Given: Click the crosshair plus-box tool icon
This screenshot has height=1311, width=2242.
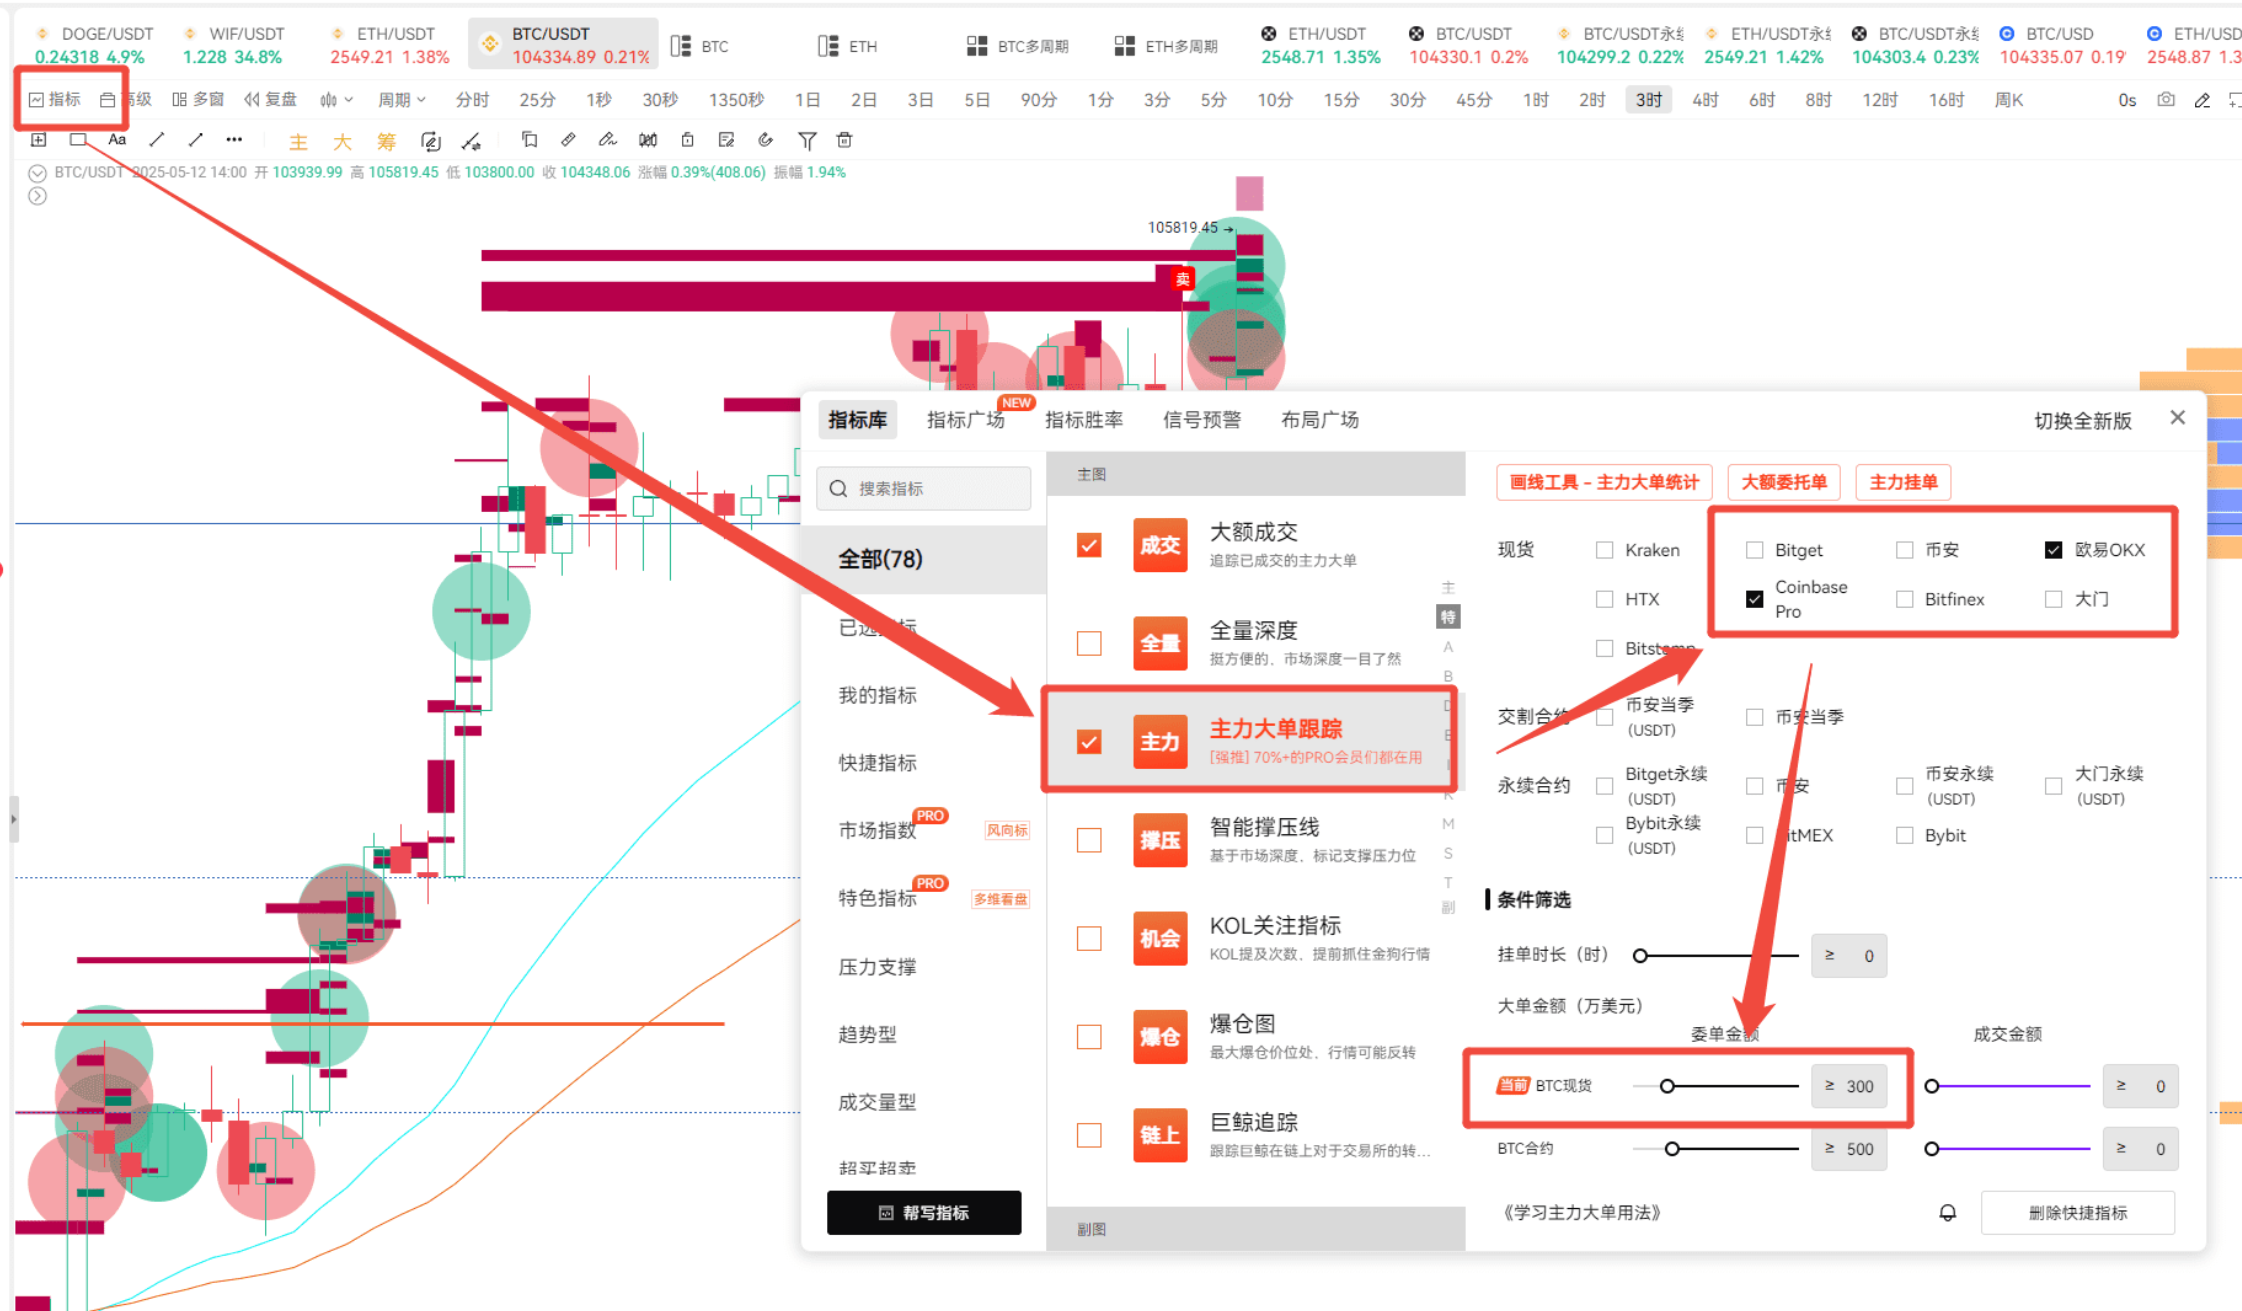Looking at the screenshot, I should click(39, 140).
